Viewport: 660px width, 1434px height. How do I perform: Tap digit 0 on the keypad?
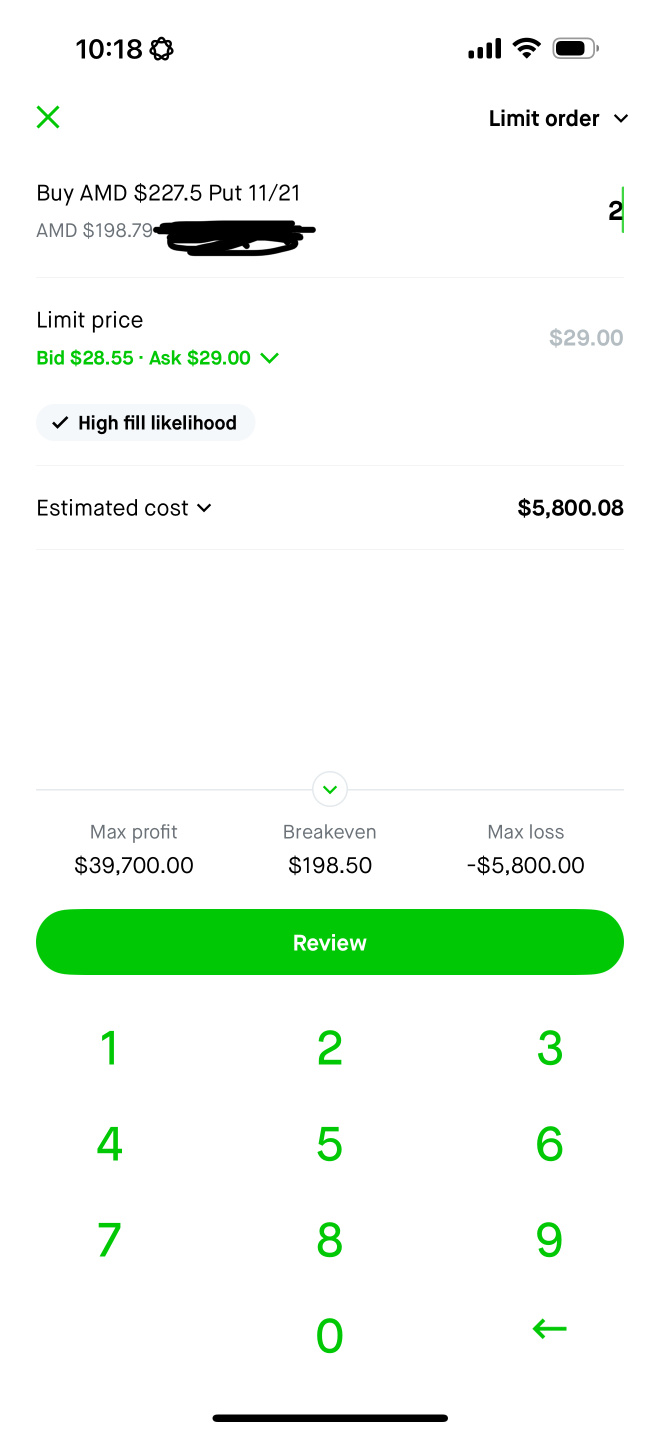[x=330, y=1336]
